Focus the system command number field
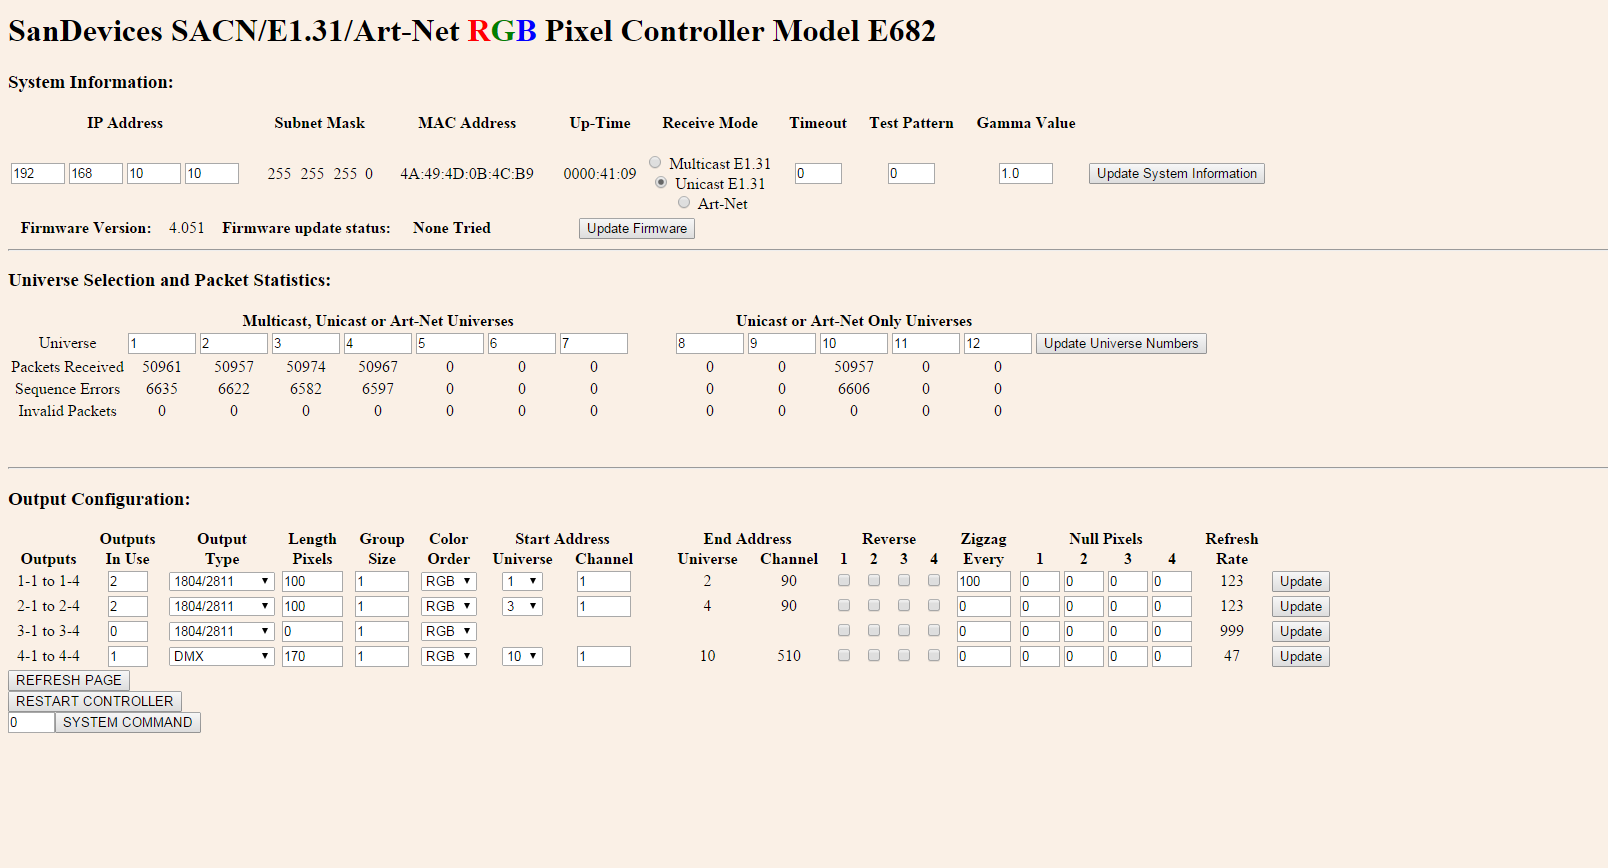This screenshot has width=1608, height=868. pyautogui.click(x=31, y=722)
